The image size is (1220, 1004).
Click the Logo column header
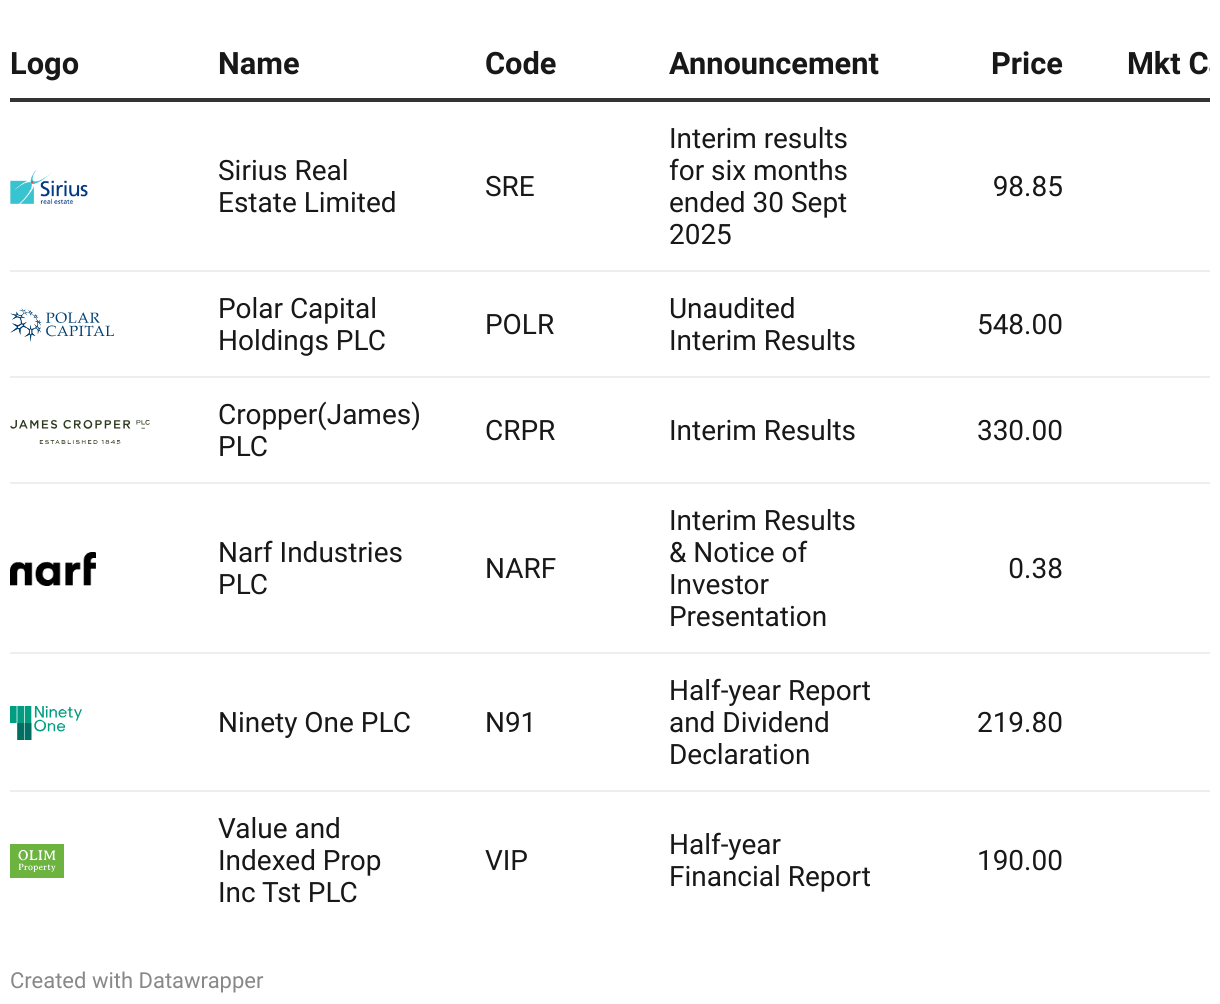[44, 64]
